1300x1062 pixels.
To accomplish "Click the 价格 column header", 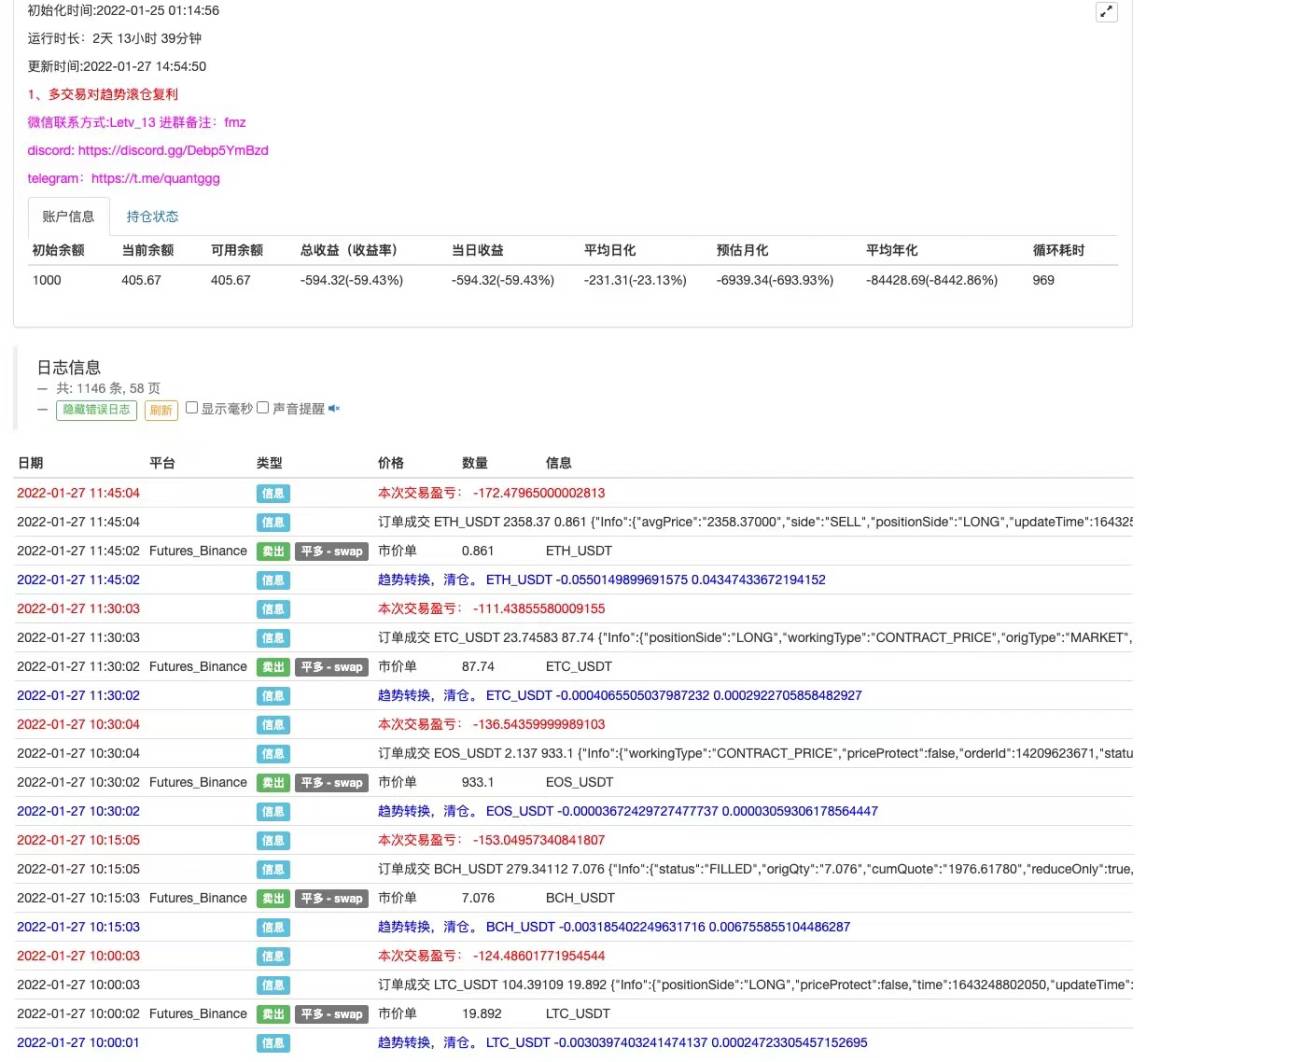I will (x=391, y=463).
